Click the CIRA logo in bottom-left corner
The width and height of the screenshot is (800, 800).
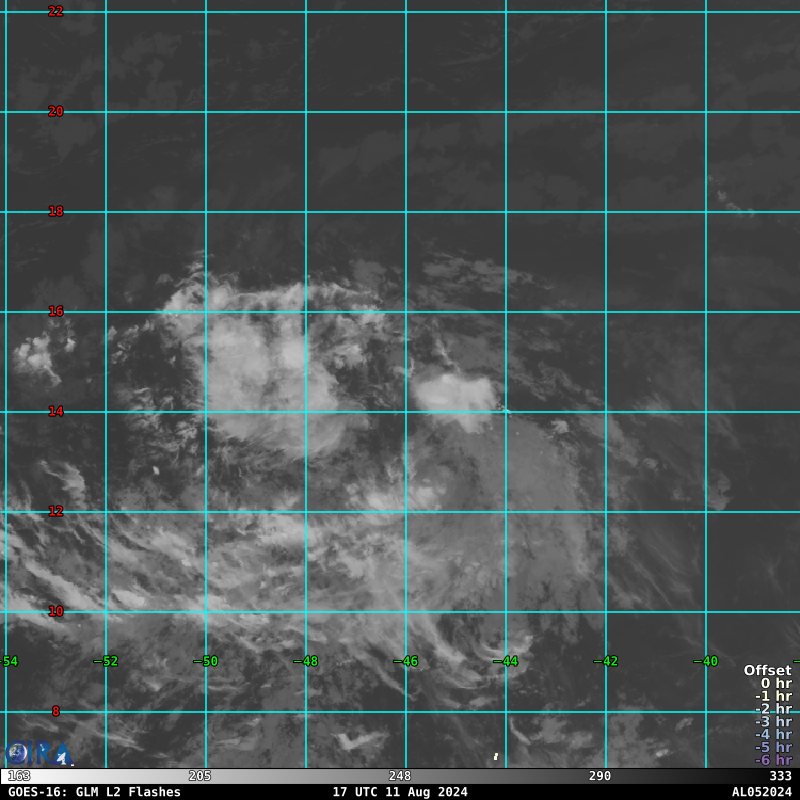click(x=38, y=752)
